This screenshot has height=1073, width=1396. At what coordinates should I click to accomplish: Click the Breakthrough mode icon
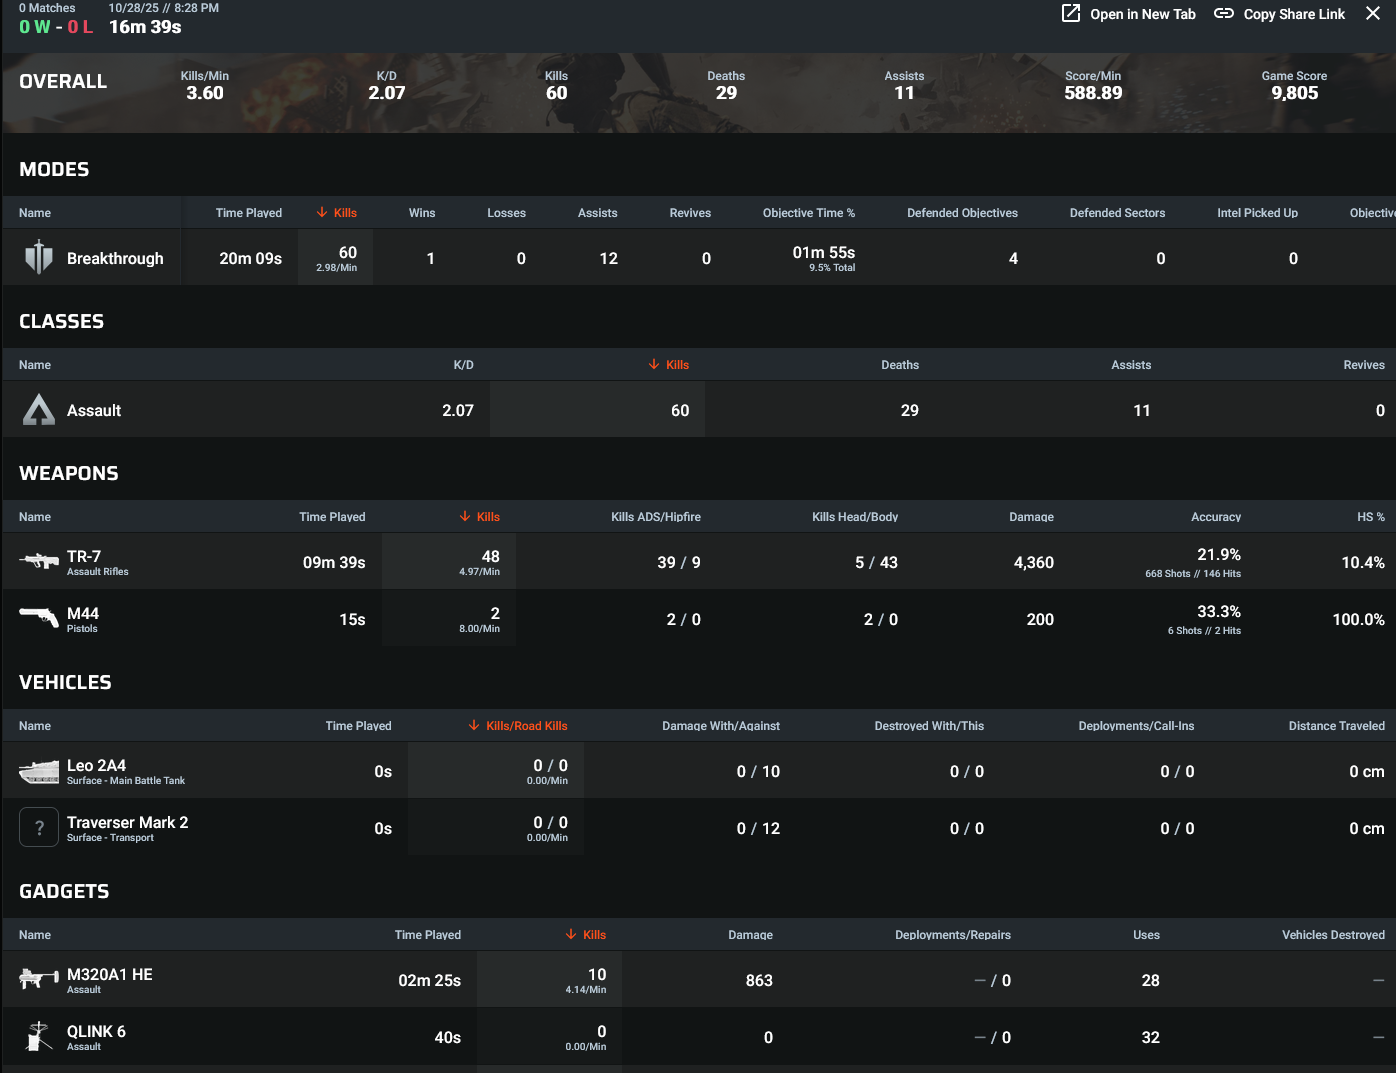[x=39, y=258]
